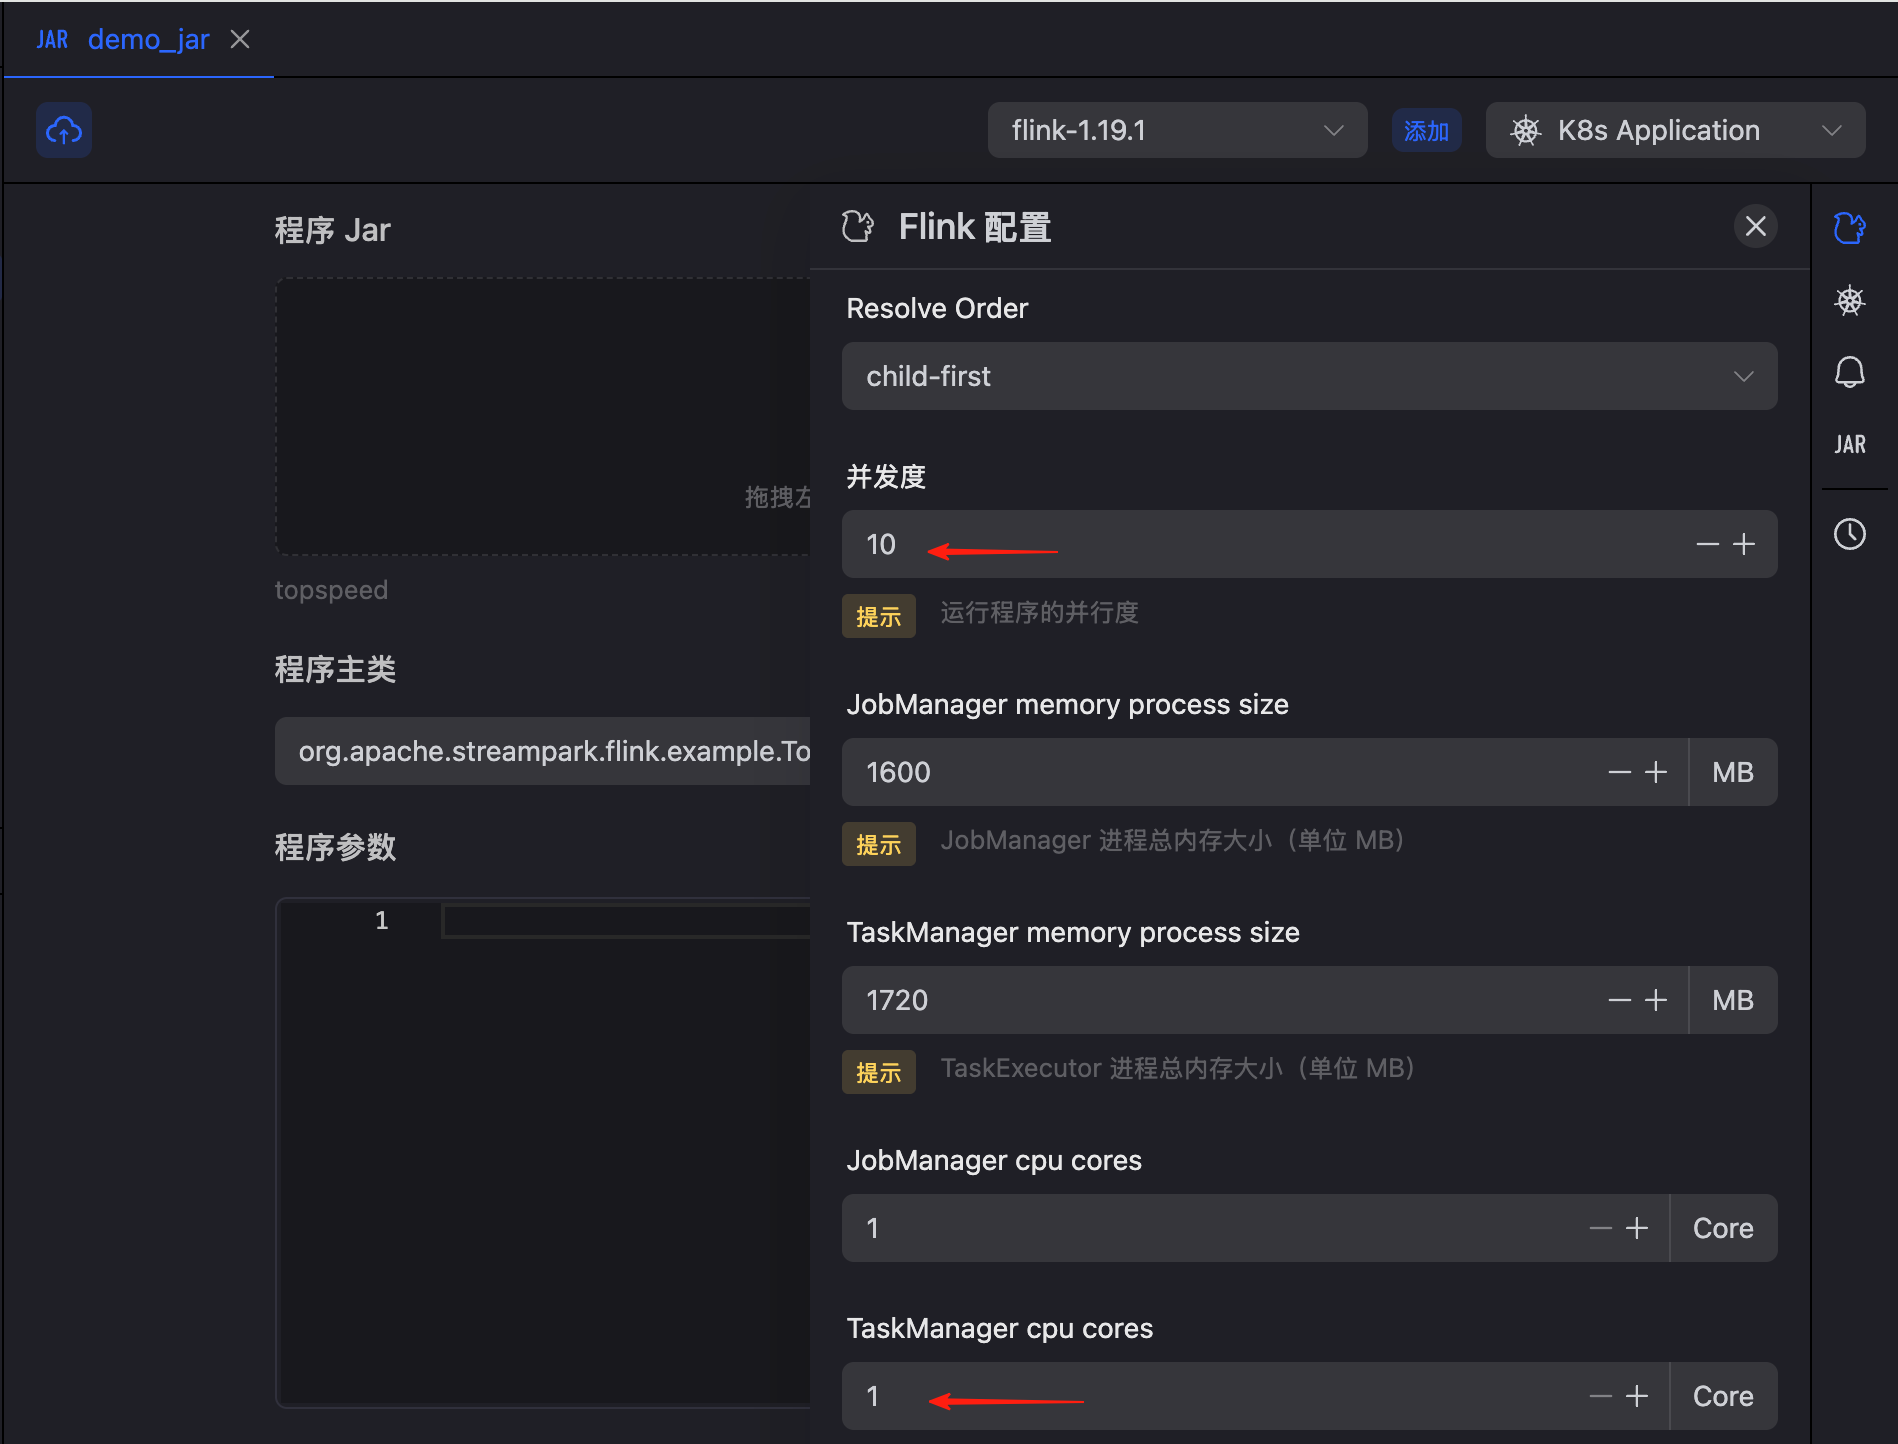Open Kubernetes settings icon in right sidebar
1898x1444 pixels.
coord(1849,301)
